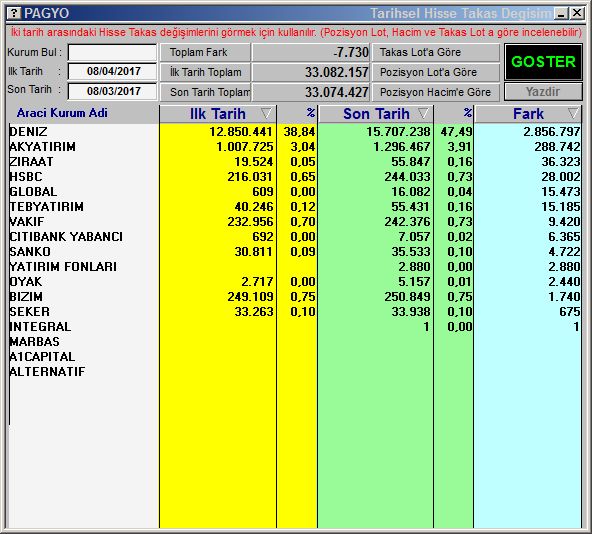
Task: Select the CITIBANK YABANCI row
Action: (x=295, y=236)
